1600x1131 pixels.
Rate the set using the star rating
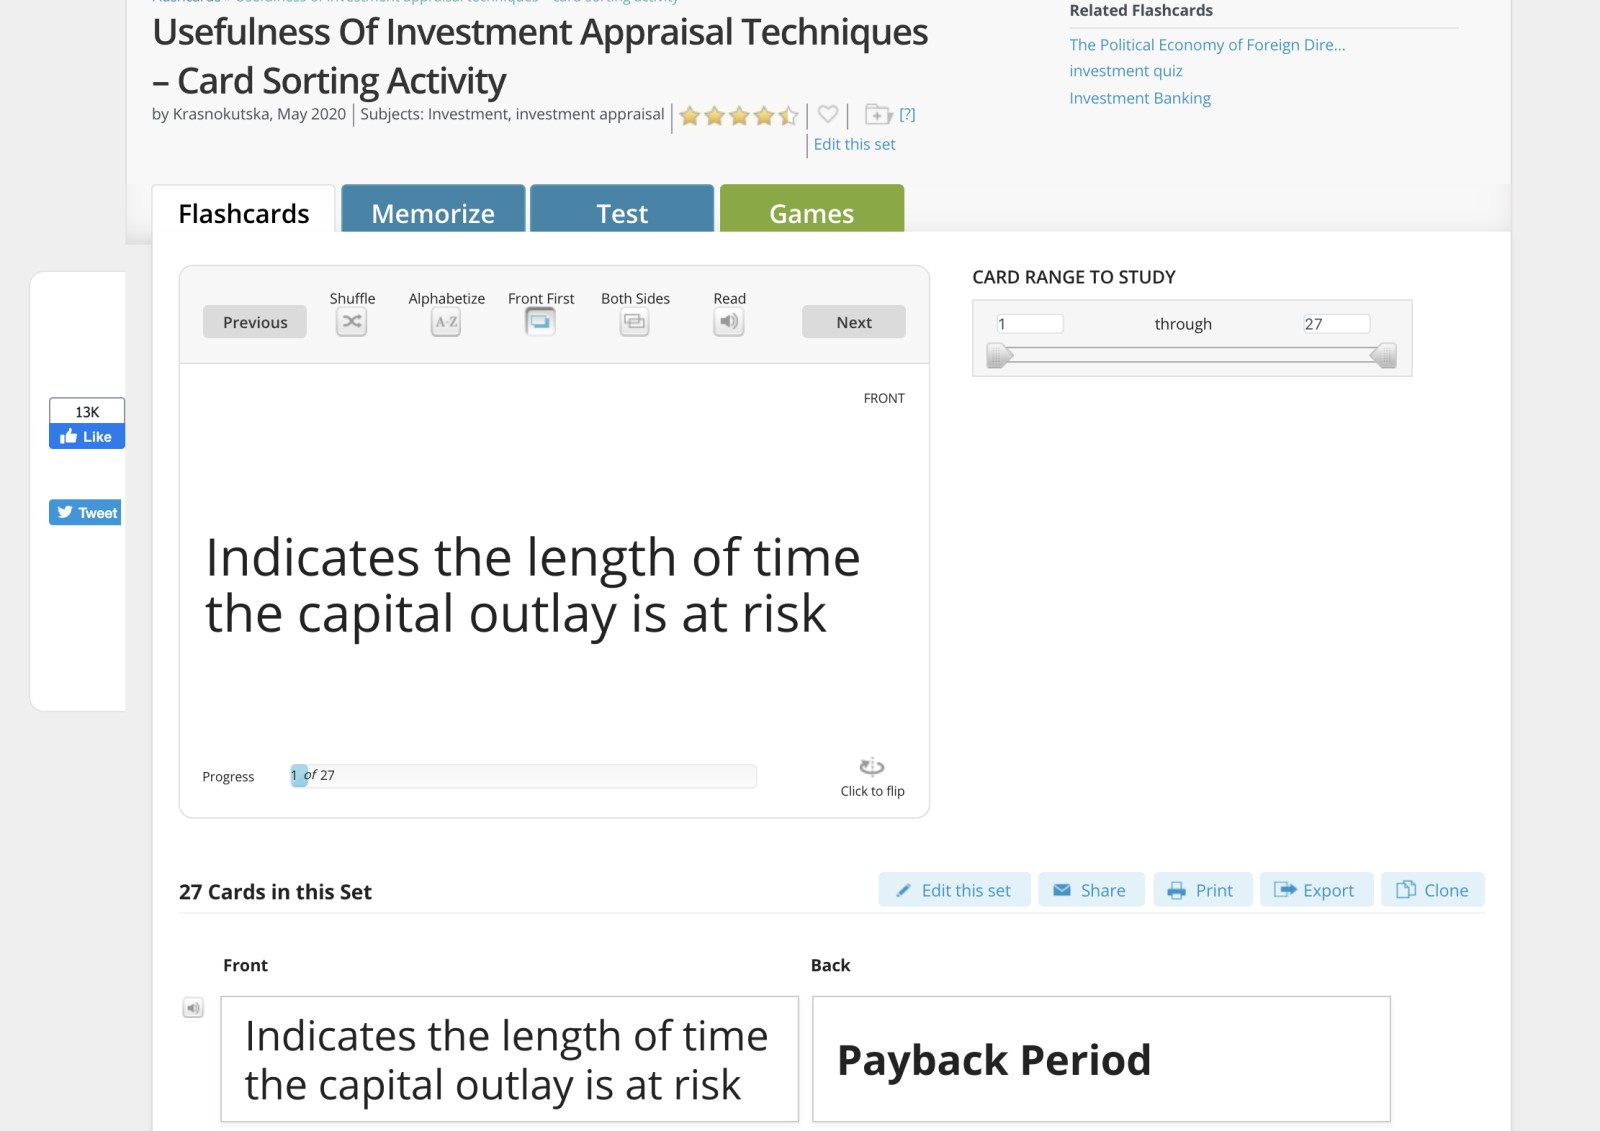(x=739, y=116)
